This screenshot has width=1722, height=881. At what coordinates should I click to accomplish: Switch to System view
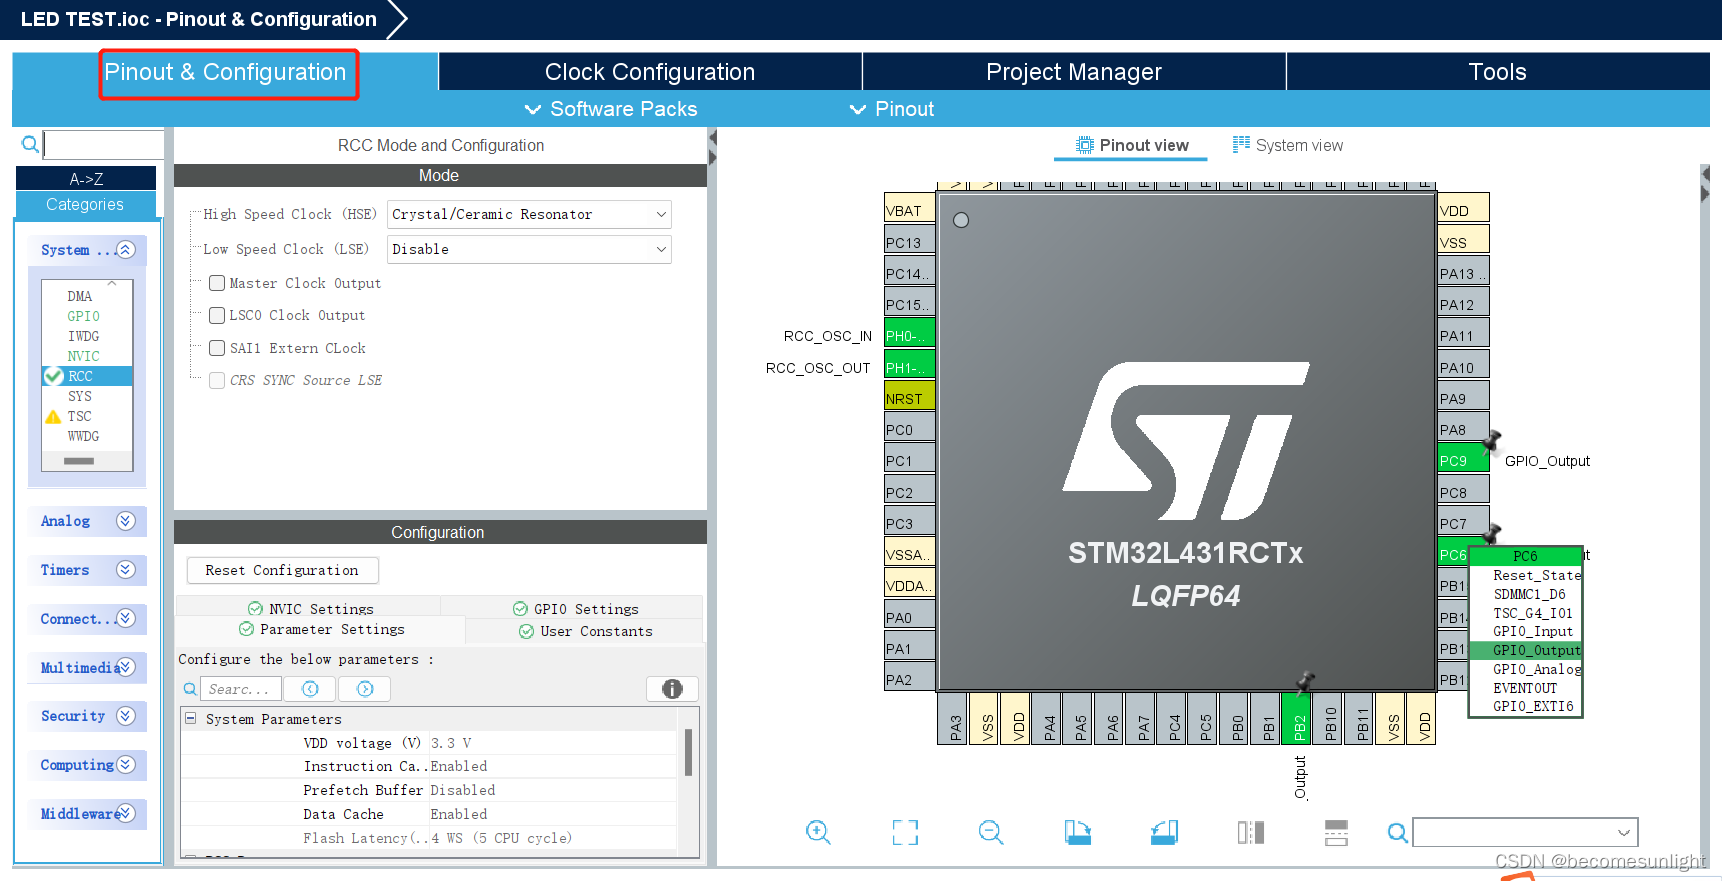[1288, 145]
